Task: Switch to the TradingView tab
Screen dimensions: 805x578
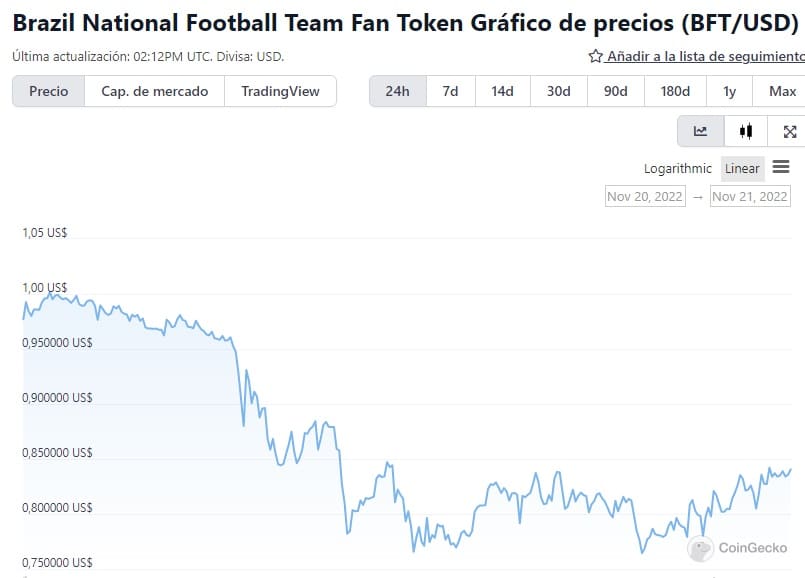Action: tap(281, 91)
